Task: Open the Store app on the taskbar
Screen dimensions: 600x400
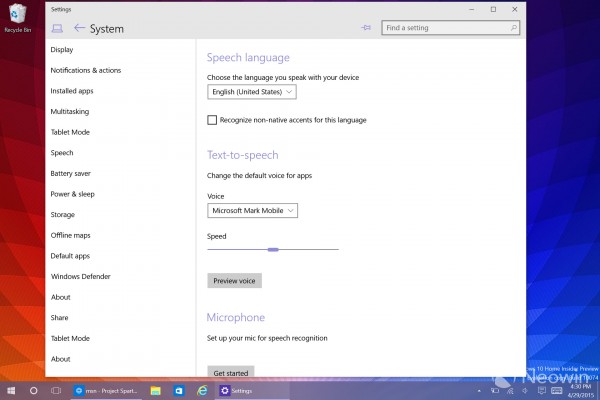Action: 179,390
